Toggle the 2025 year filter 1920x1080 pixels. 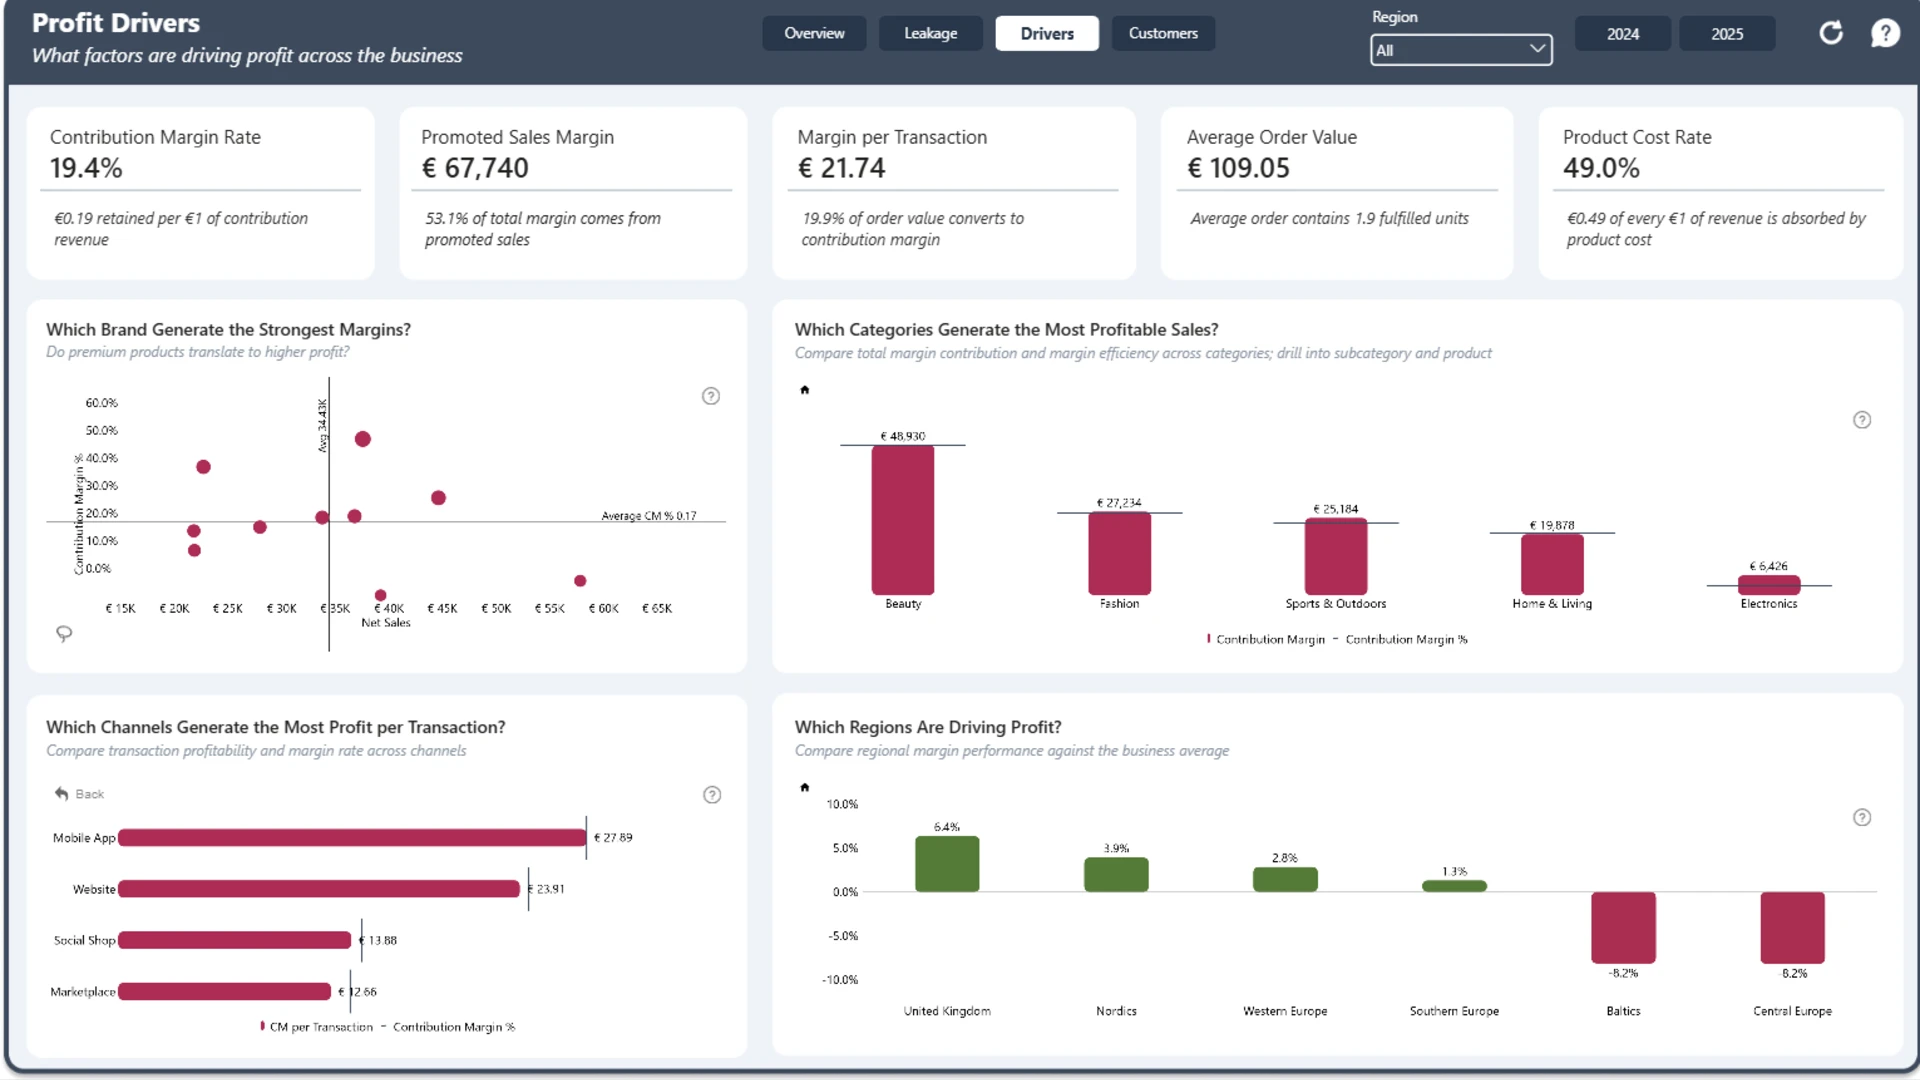click(1727, 34)
